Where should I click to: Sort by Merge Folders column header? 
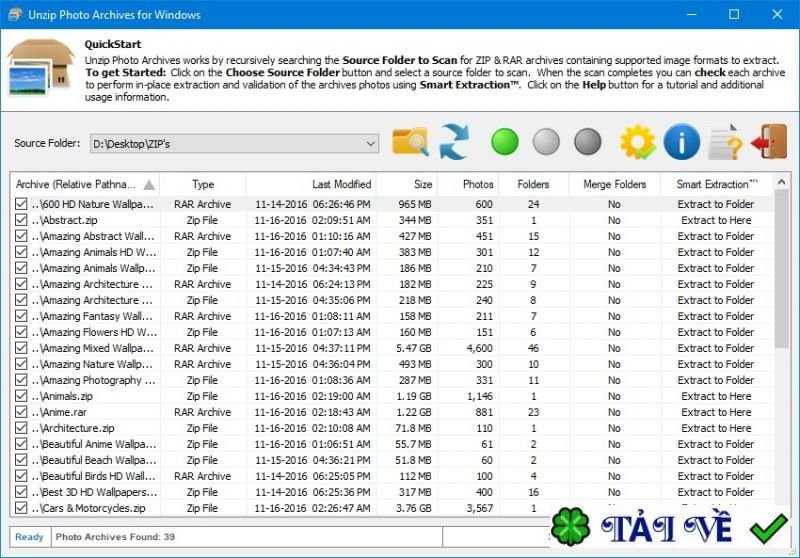[614, 184]
